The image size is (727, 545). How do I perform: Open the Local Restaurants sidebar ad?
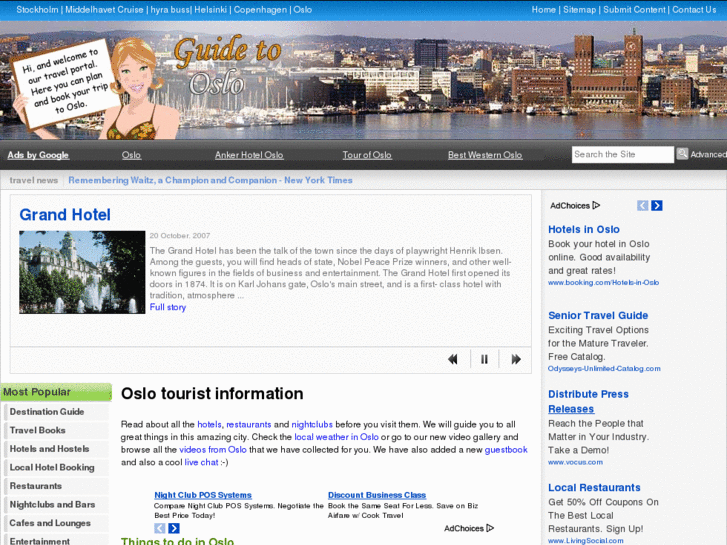coord(594,487)
